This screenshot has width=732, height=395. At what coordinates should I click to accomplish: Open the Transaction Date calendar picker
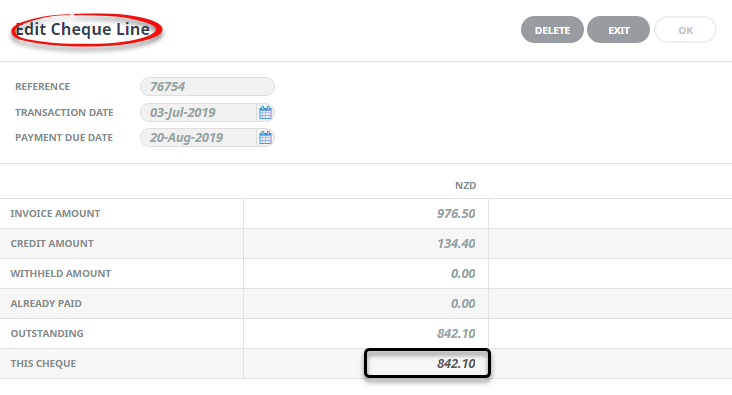click(265, 113)
